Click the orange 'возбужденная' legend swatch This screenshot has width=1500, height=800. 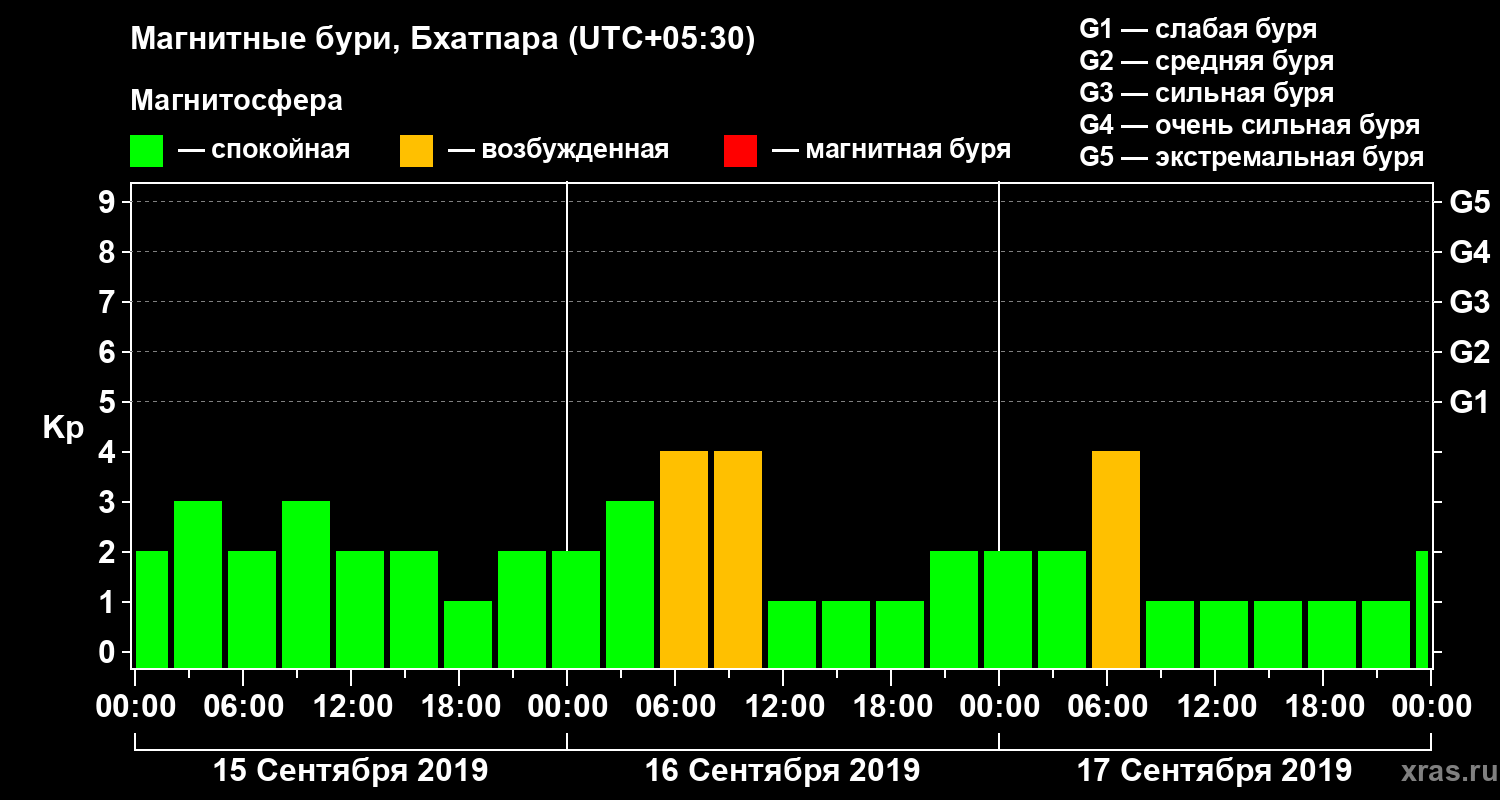pos(416,151)
